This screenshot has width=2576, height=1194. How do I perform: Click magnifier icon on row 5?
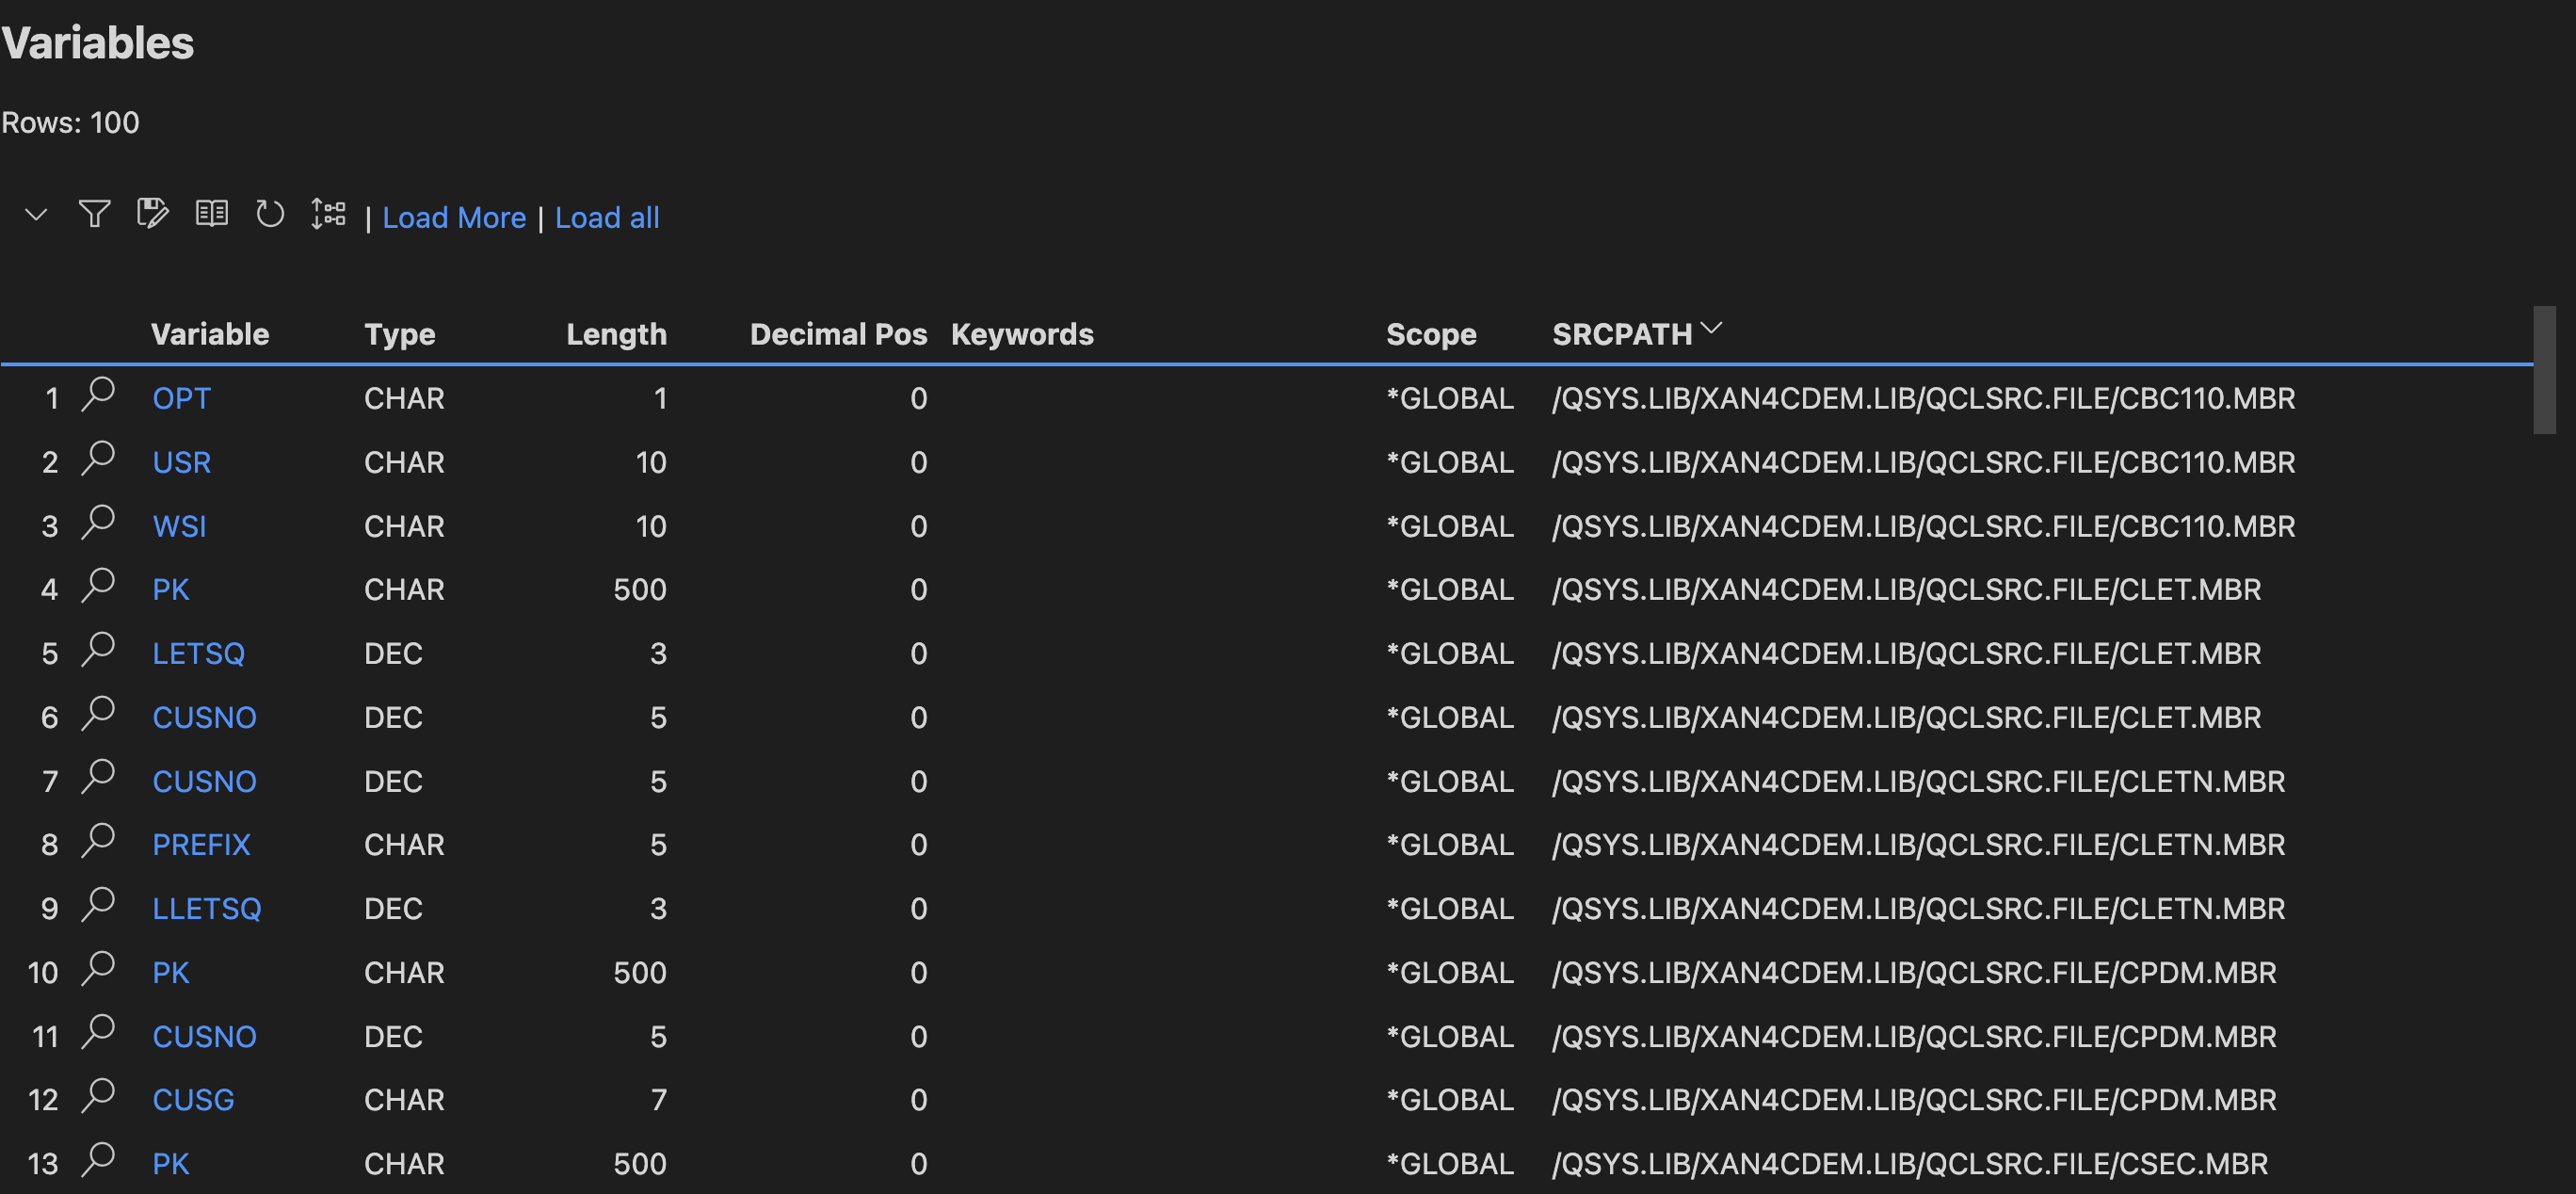(x=99, y=649)
